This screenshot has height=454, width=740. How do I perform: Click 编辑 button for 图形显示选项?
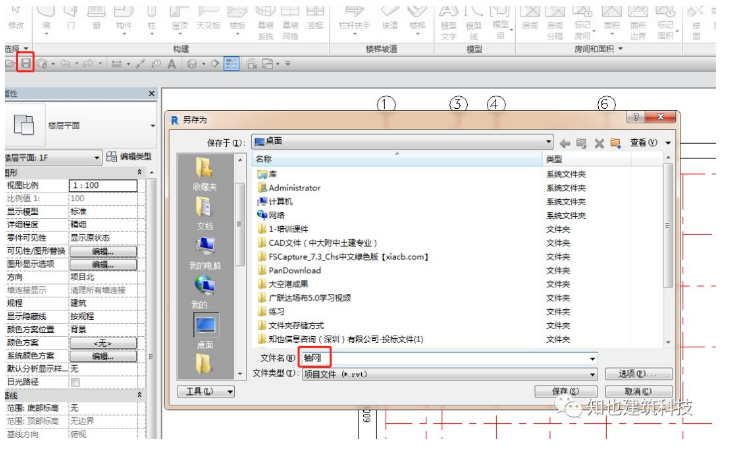103,265
